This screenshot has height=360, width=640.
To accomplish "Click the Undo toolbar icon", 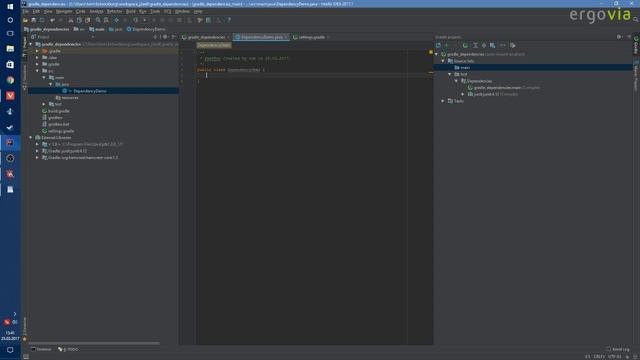I will (x=52, y=20).
